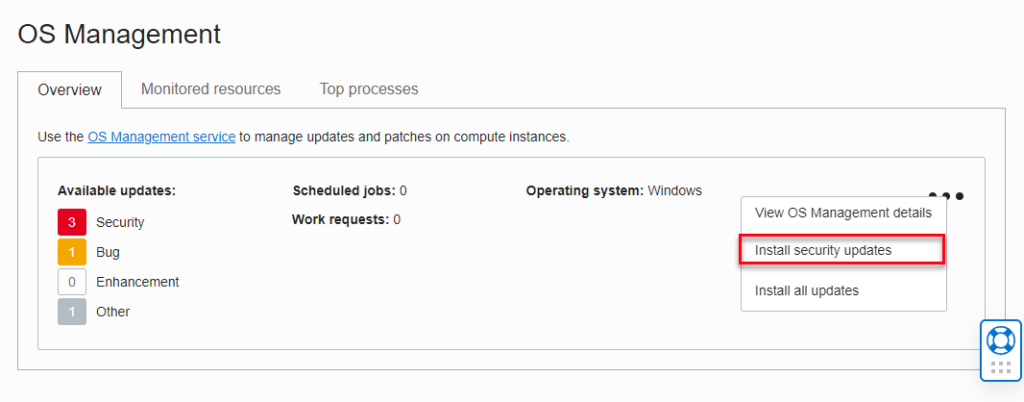Click the Enhancement updates label
The image size is (1024, 402).
click(x=138, y=282)
